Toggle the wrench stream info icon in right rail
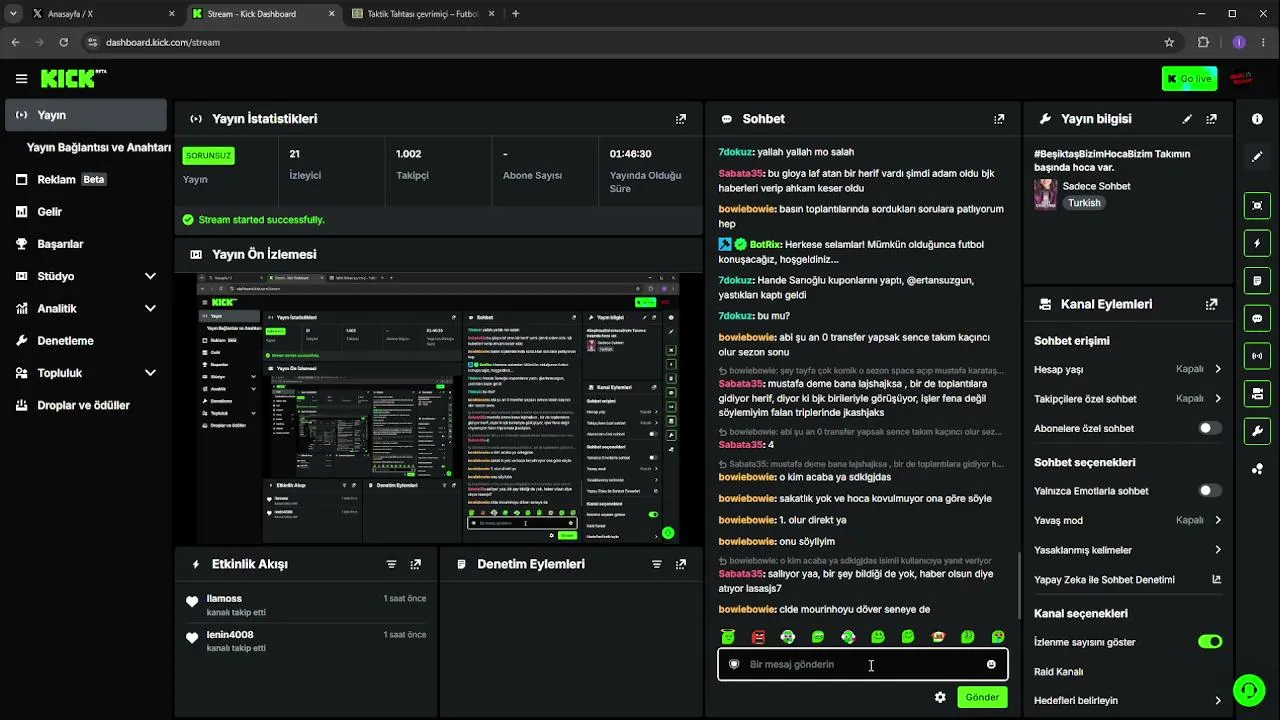 [1257, 432]
